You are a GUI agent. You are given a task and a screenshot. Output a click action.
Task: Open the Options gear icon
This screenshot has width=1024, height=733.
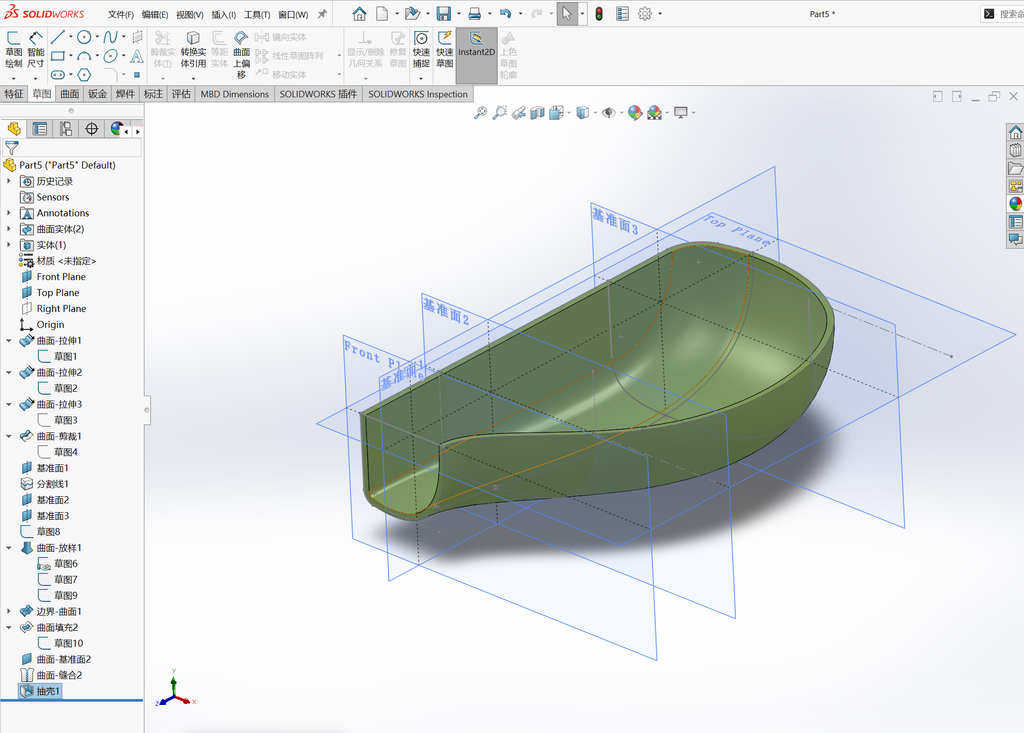(645, 14)
